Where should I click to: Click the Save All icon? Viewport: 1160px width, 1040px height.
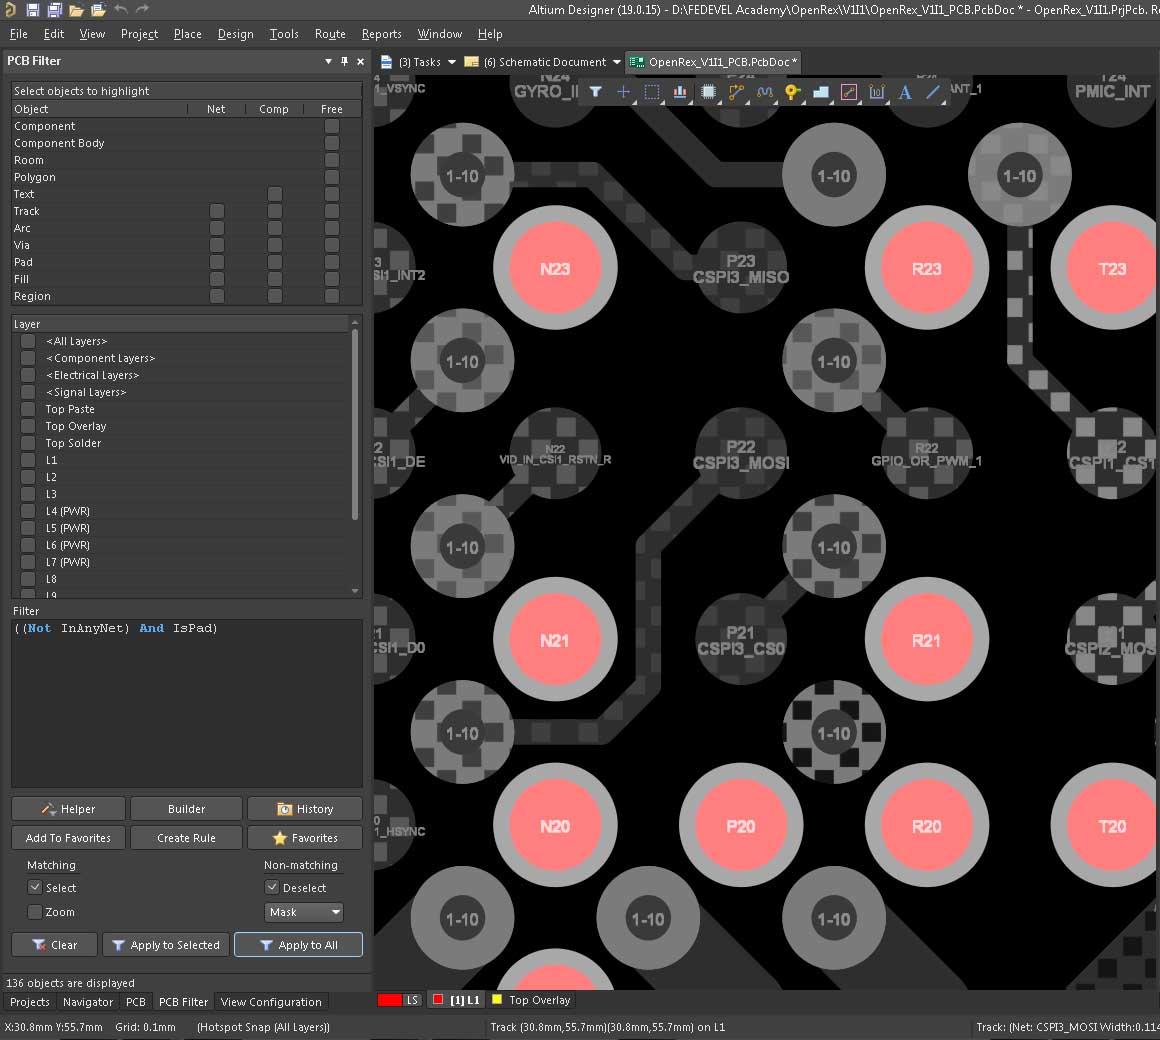[x=54, y=10]
